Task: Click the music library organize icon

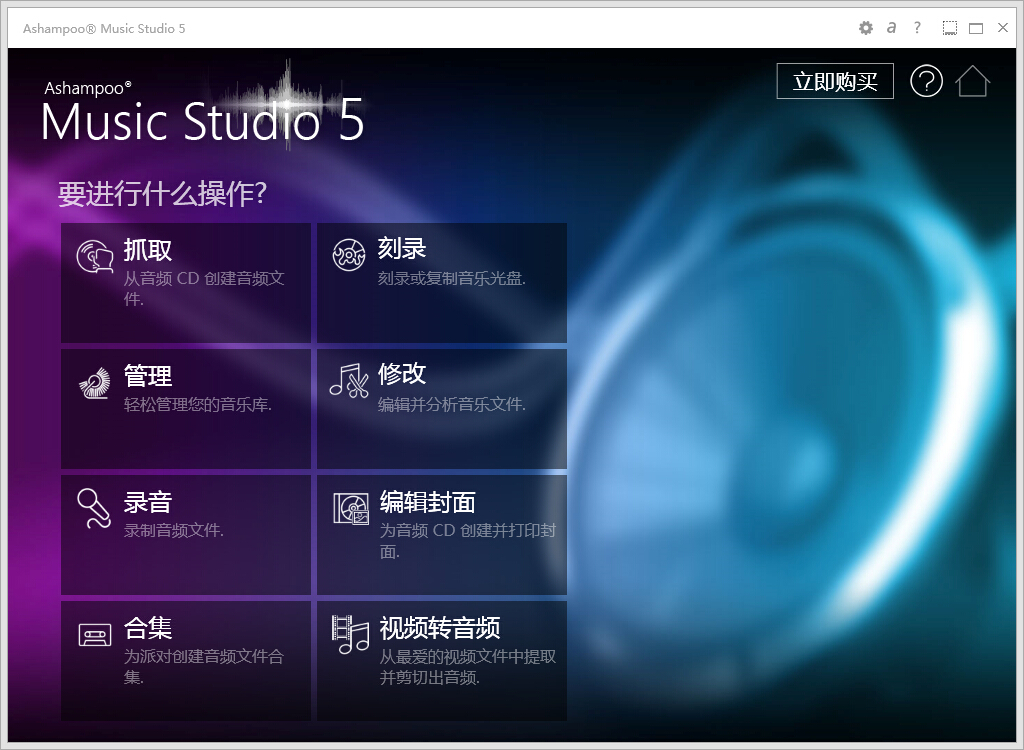Action: (95, 383)
